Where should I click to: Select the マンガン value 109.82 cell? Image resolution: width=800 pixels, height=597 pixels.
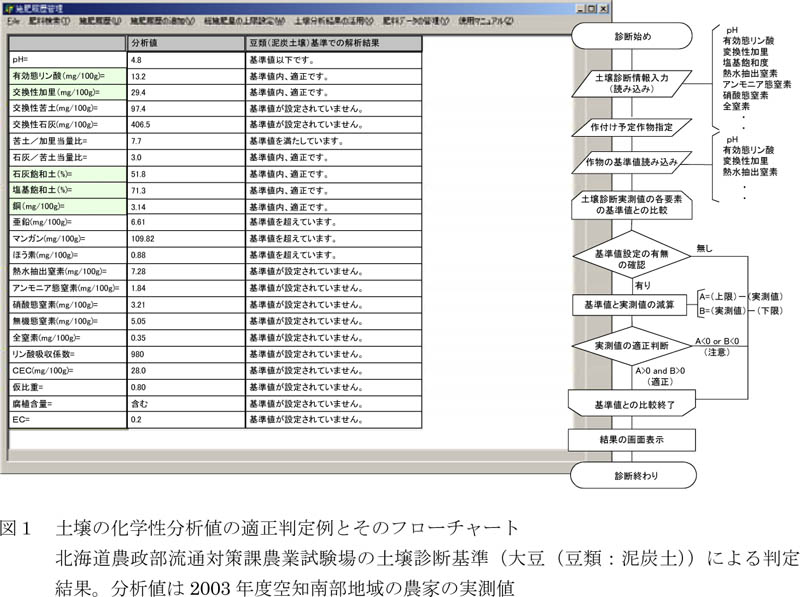[184, 239]
